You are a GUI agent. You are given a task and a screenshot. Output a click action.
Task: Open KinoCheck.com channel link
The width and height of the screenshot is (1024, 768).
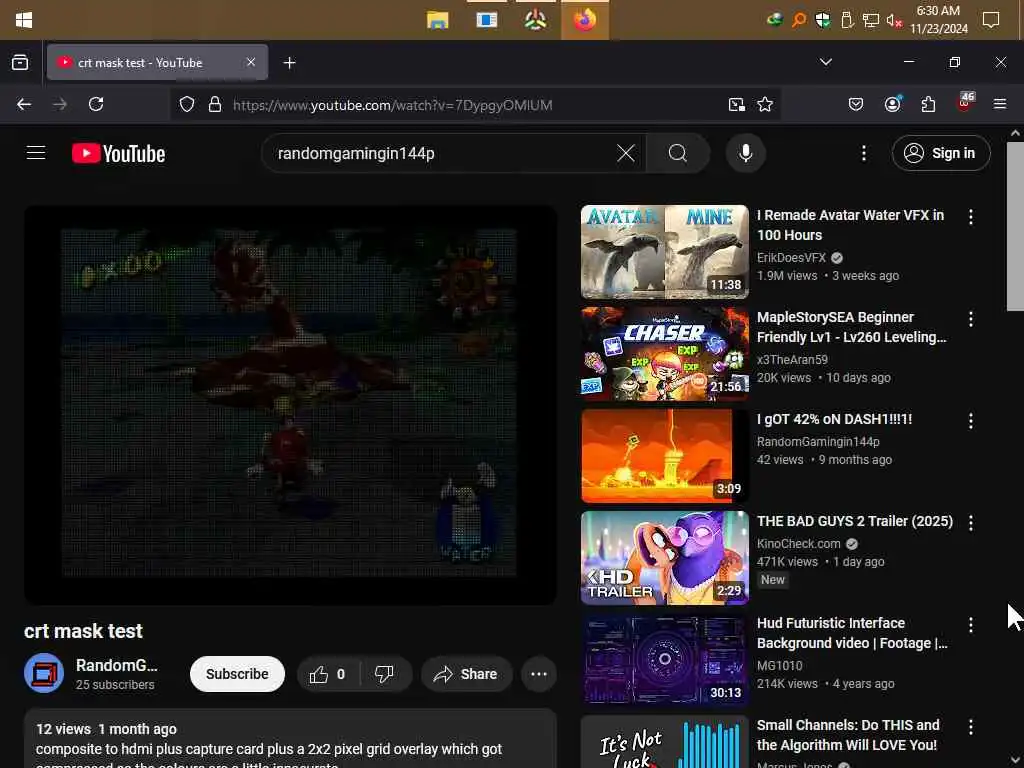pos(799,543)
